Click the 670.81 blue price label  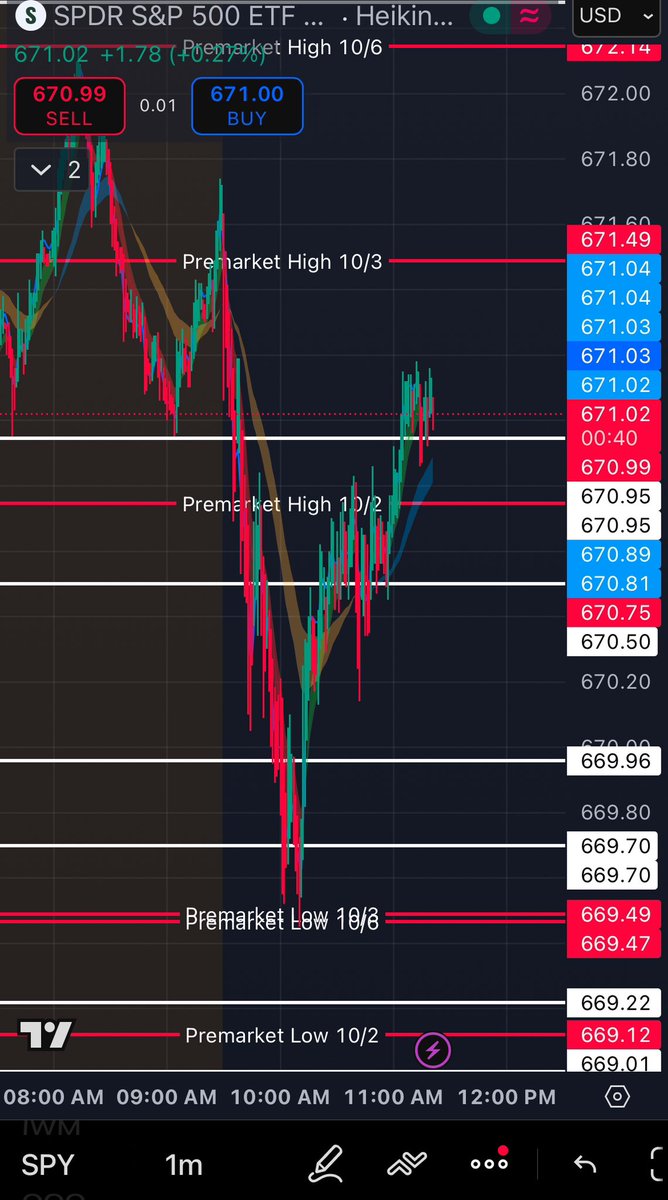[614, 584]
